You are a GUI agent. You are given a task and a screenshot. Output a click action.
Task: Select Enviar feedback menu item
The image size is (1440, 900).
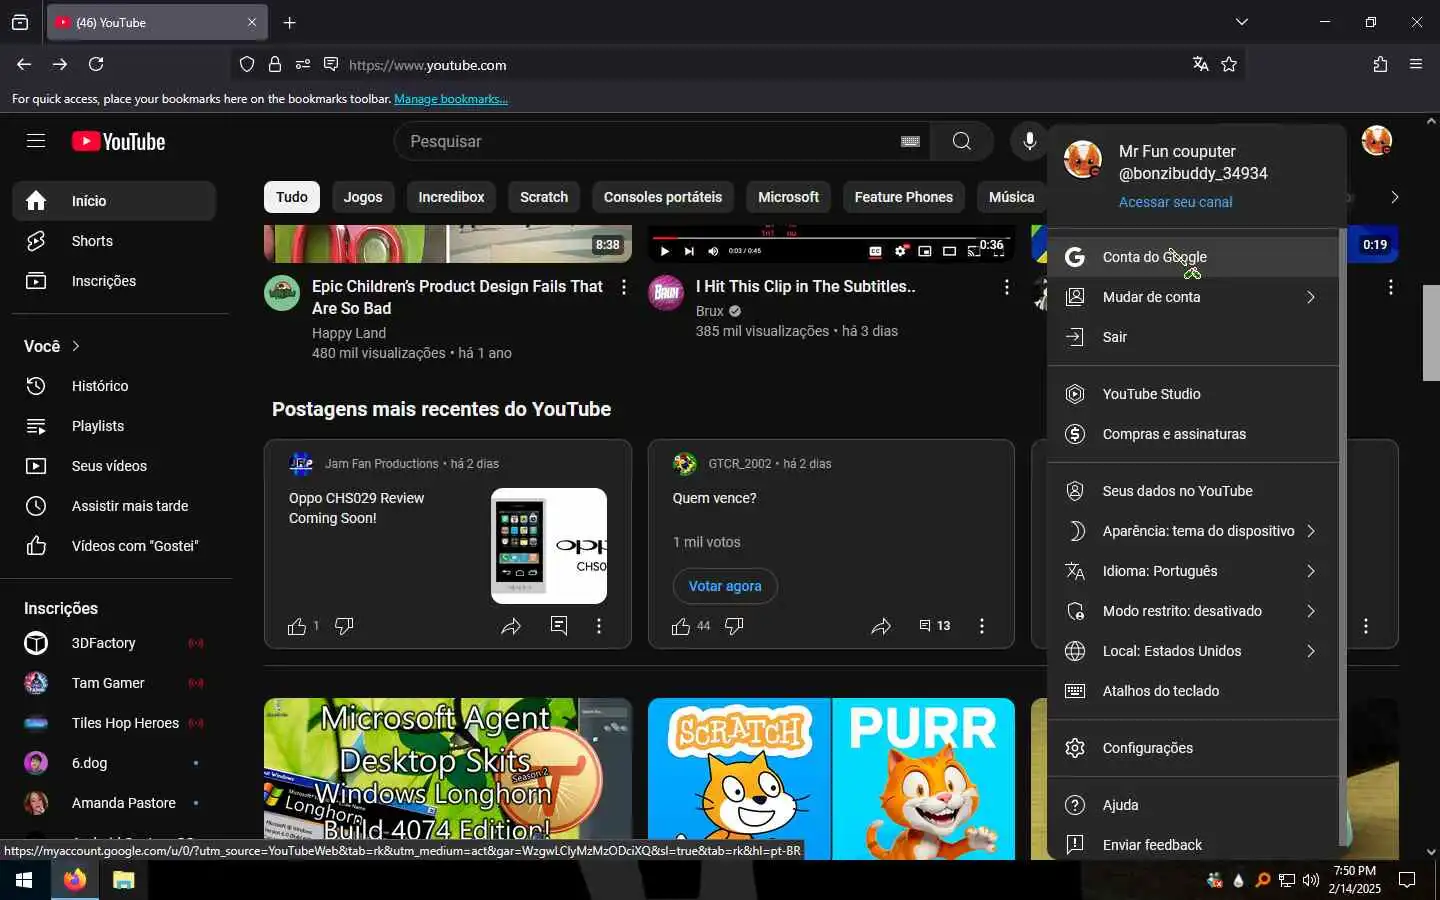1192,845
